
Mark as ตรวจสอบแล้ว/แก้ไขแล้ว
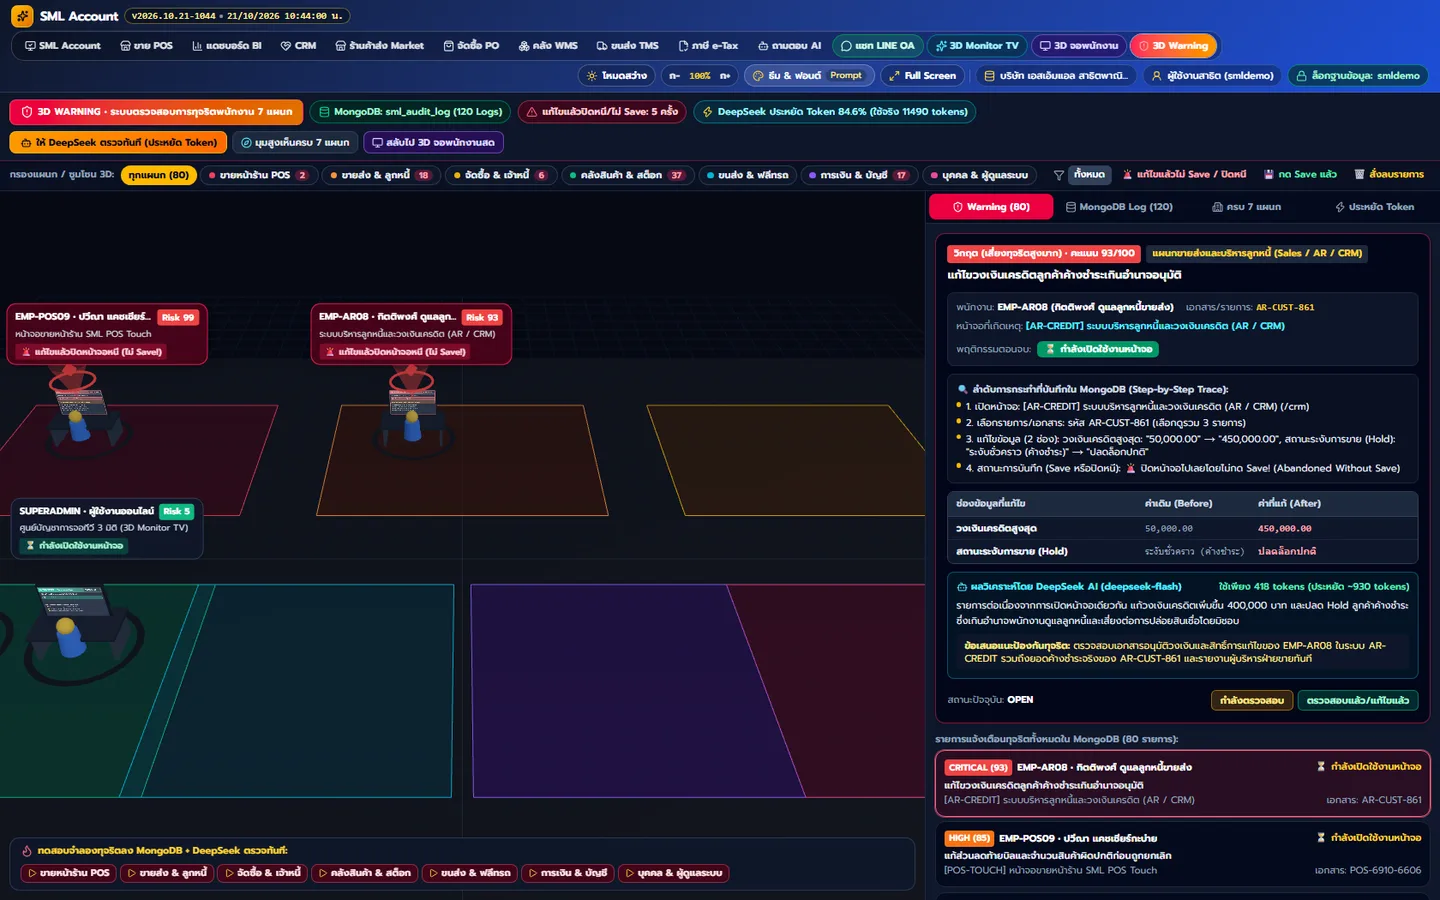tap(1358, 701)
